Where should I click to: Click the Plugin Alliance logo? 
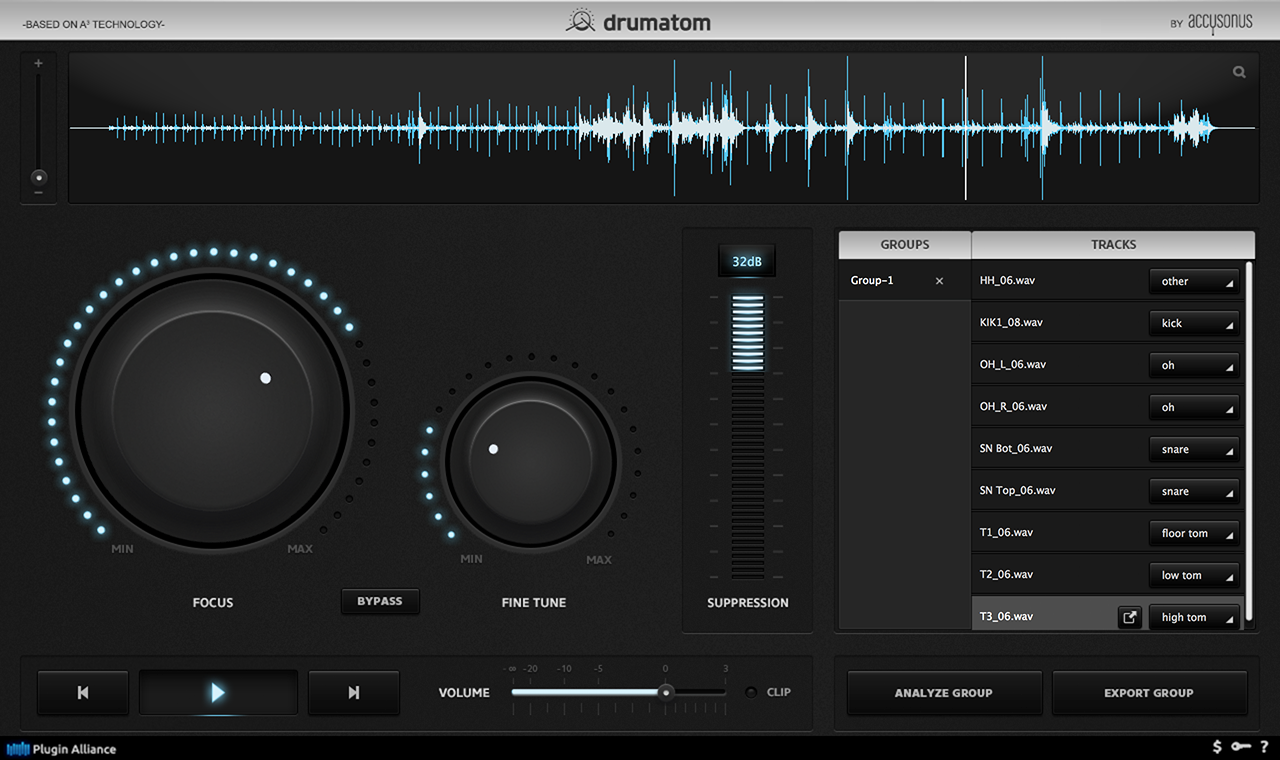pyautogui.click(x=62, y=749)
